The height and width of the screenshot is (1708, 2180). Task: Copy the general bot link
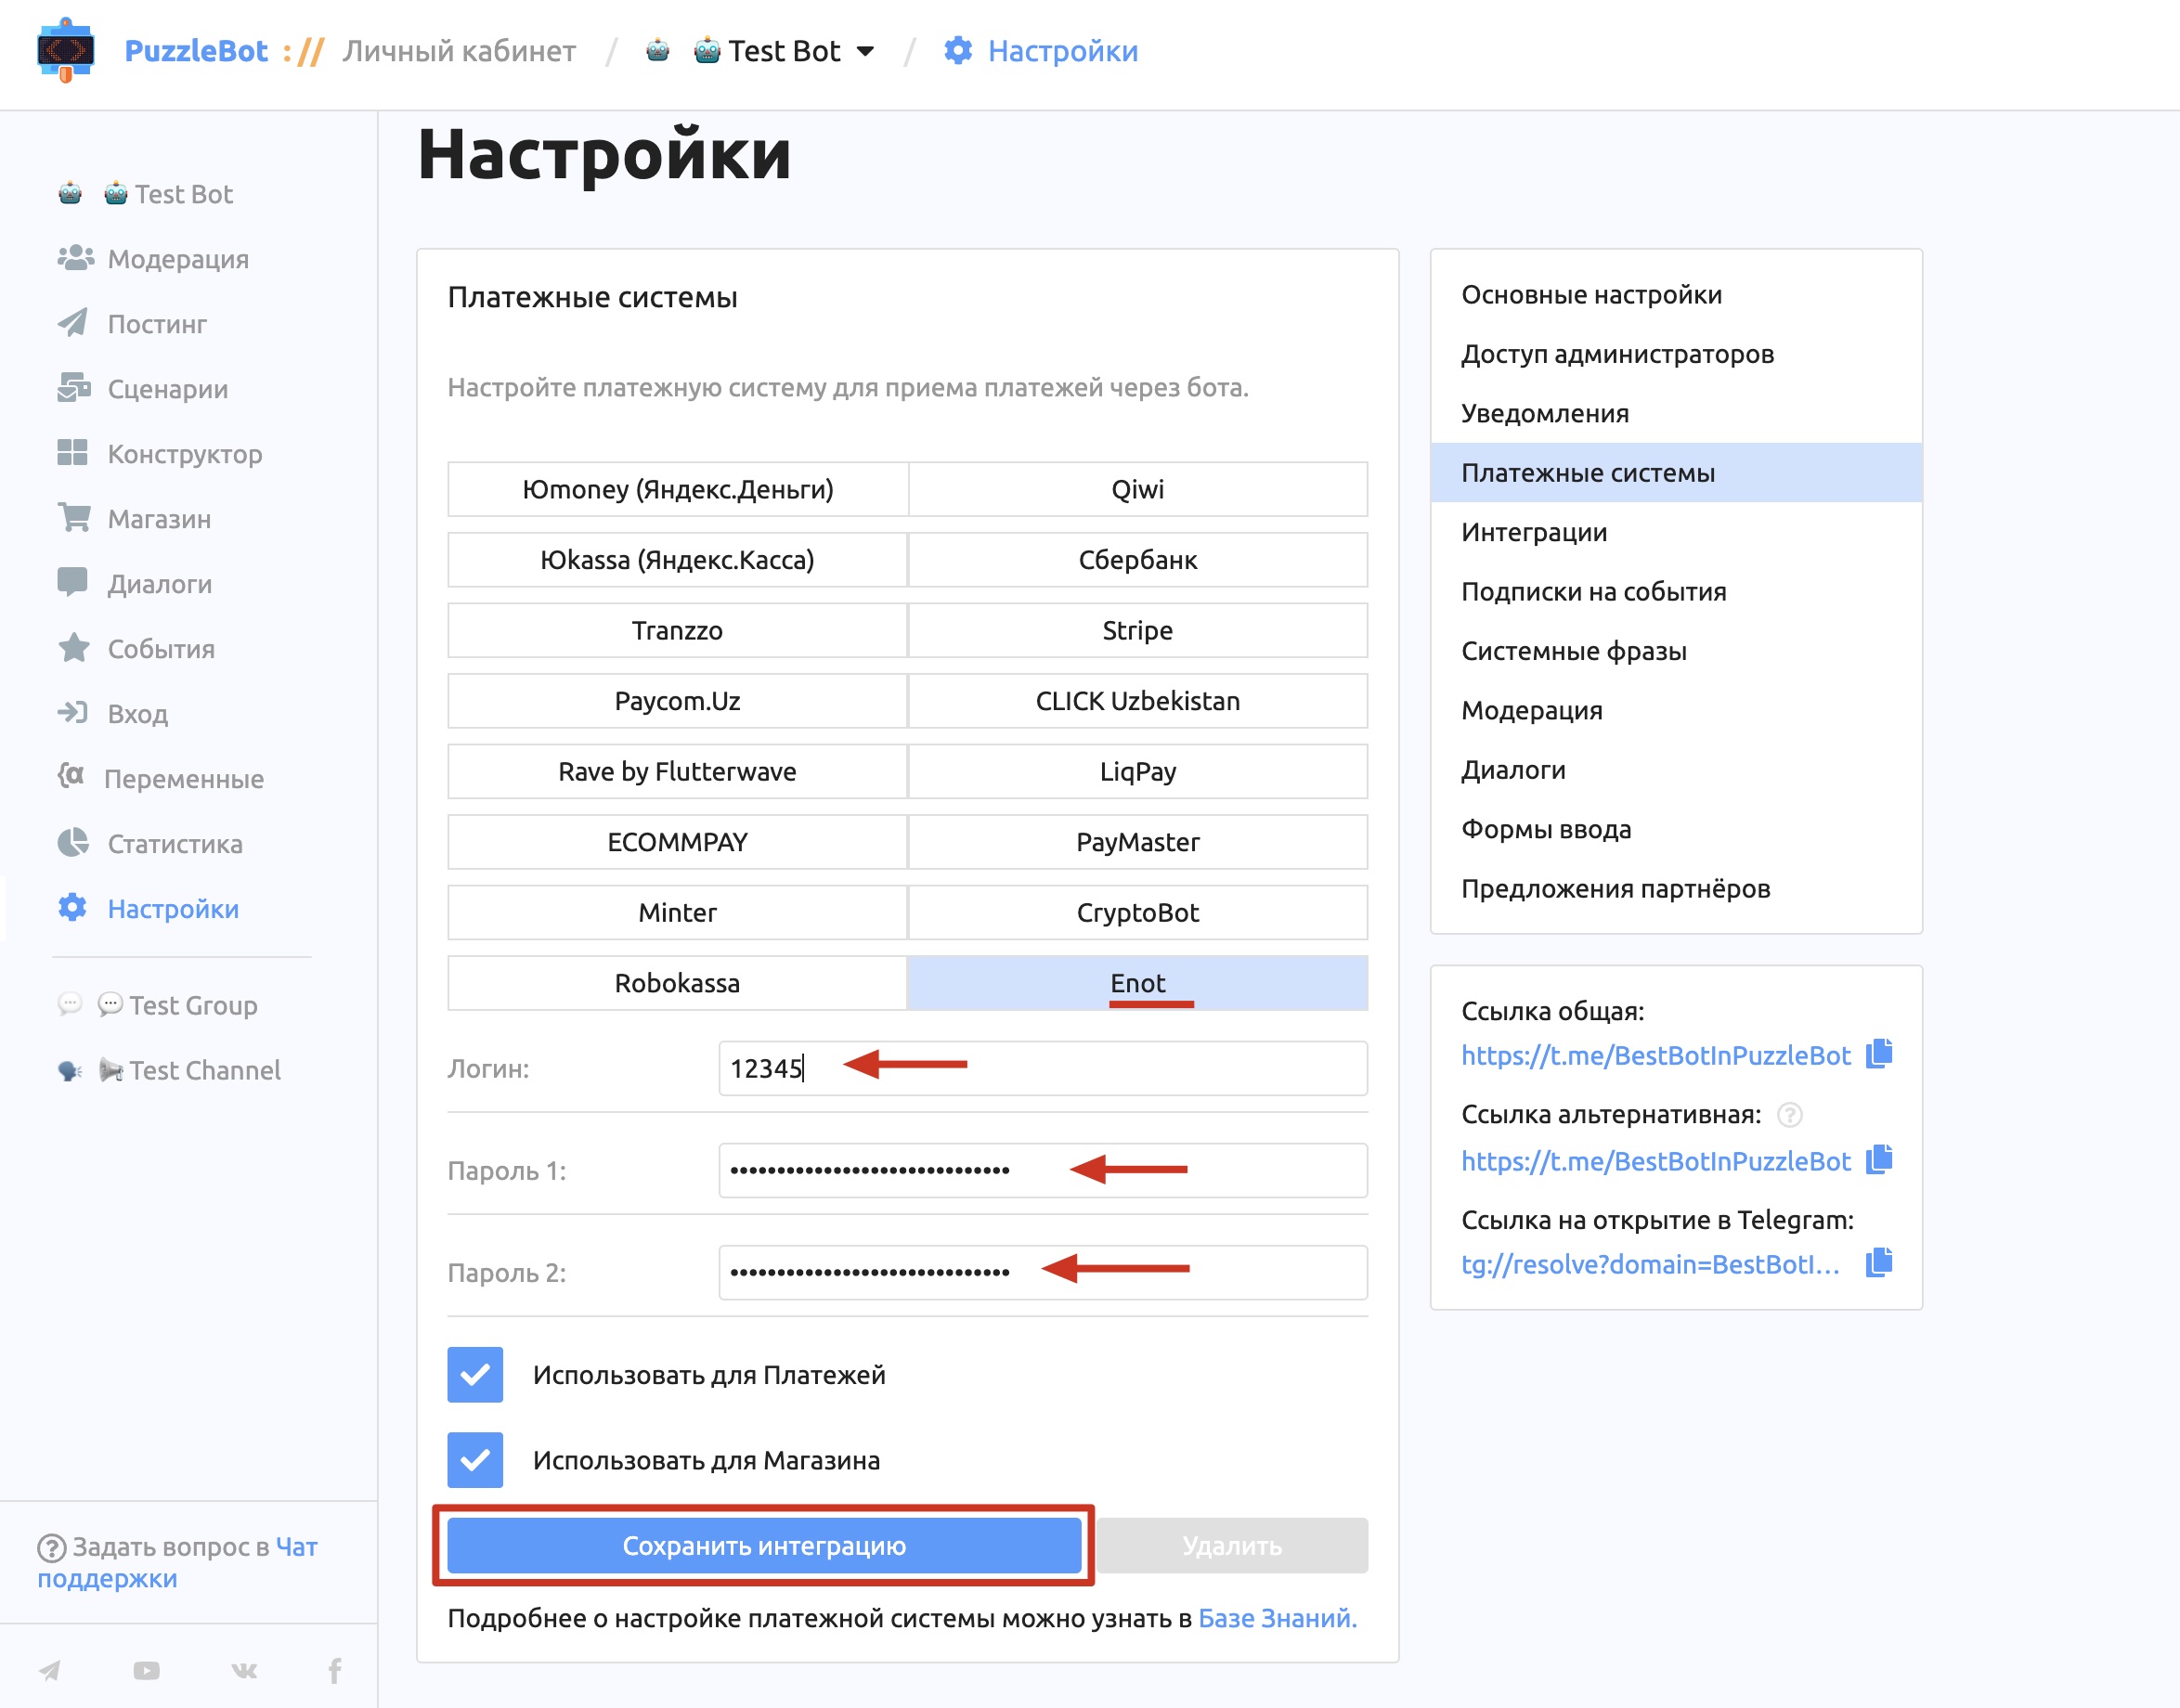tap(1879, 1054)
